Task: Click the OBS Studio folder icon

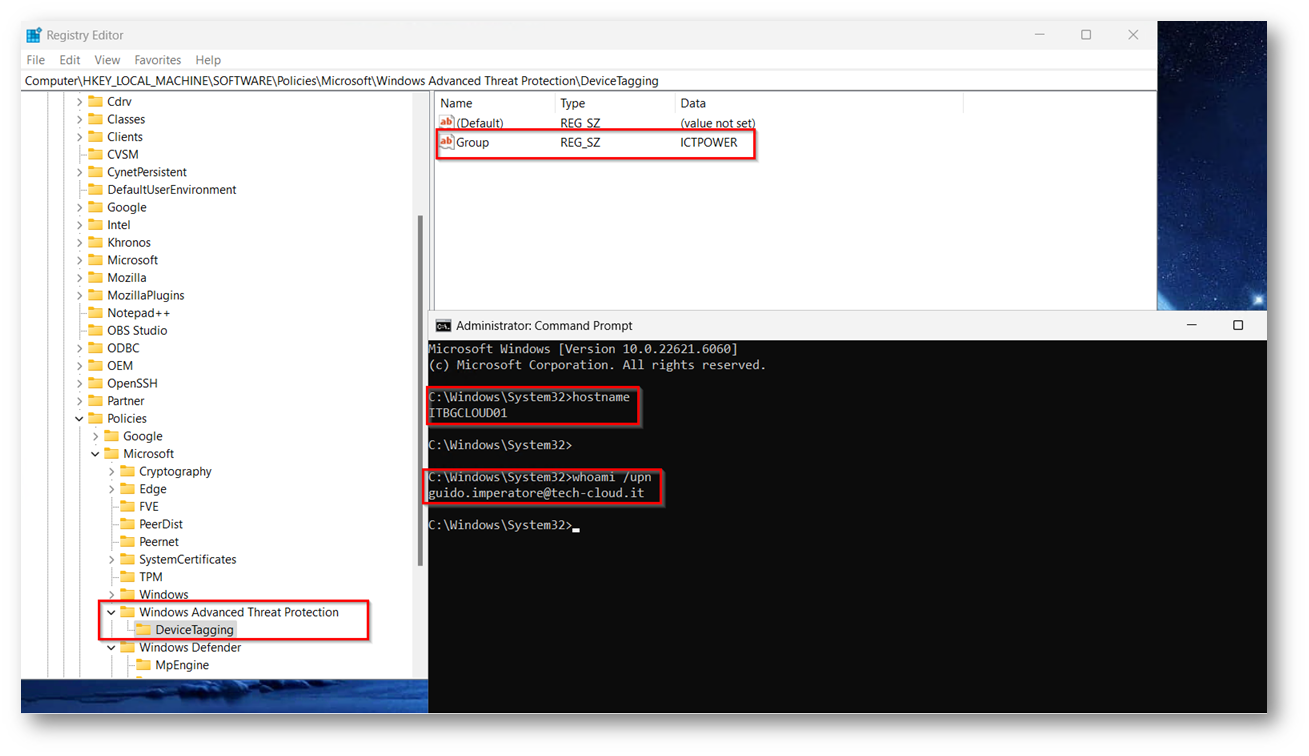Action: [96, 330]
